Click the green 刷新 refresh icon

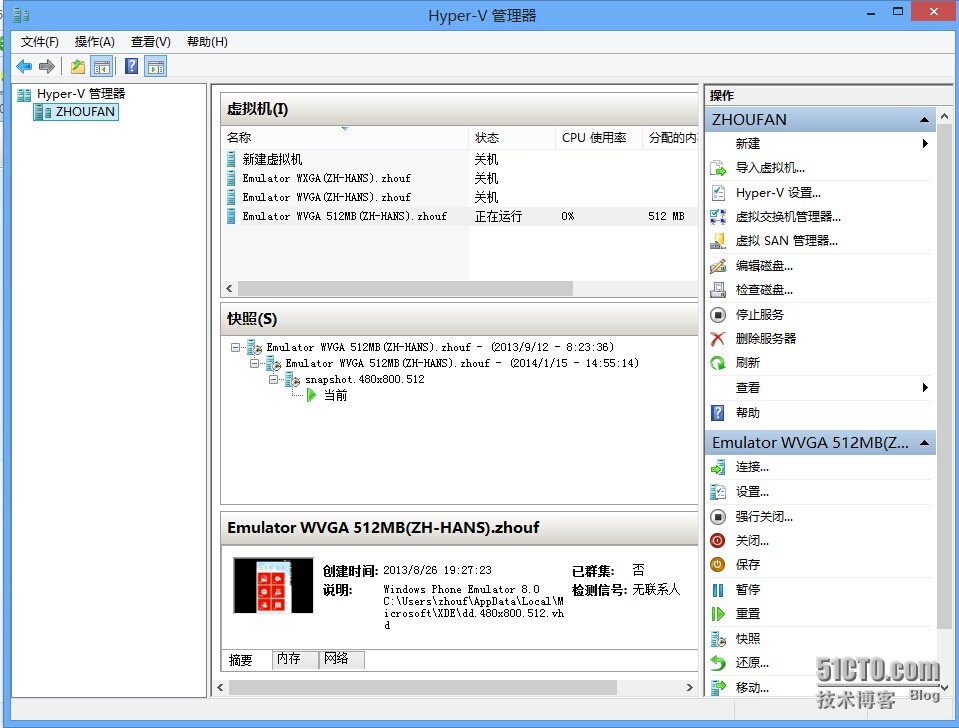[717, 363]
